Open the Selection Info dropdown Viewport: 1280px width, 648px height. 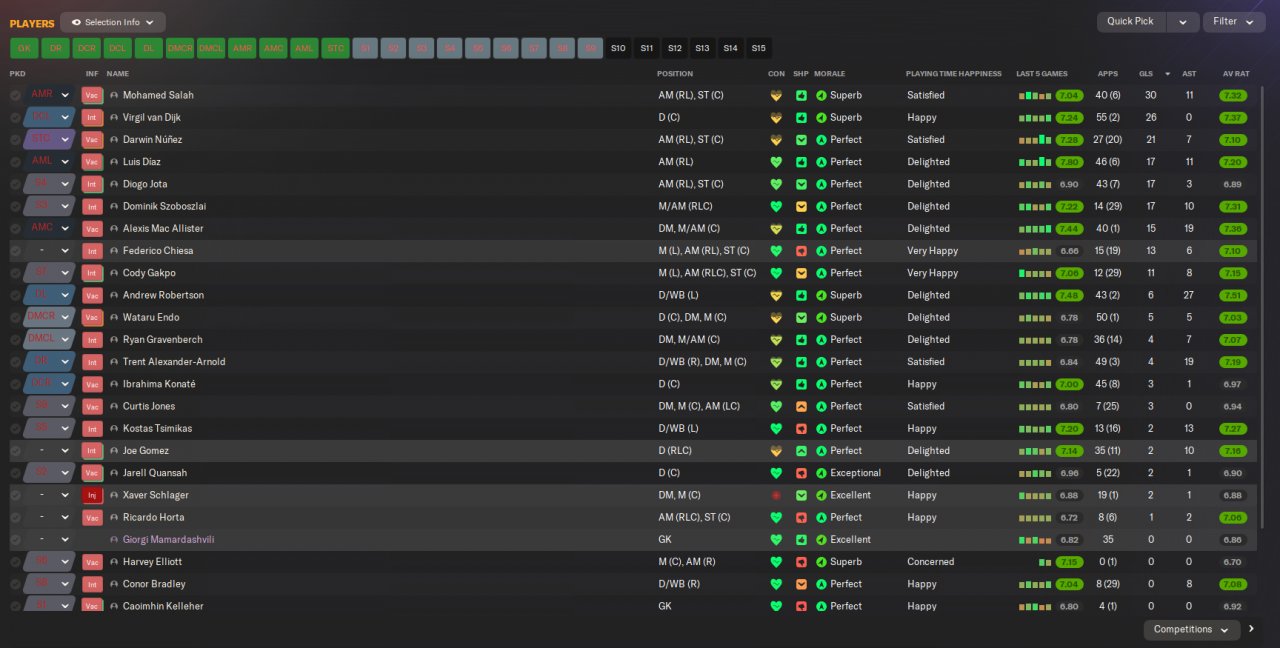coord(112,22)
